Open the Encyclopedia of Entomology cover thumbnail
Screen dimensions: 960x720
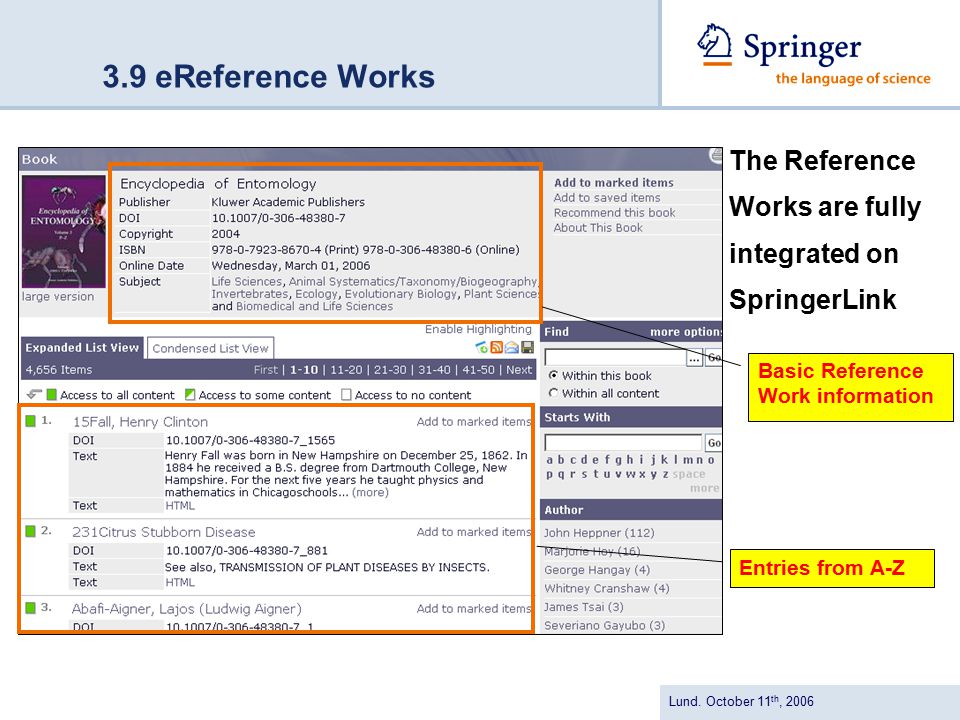(64, 231)
